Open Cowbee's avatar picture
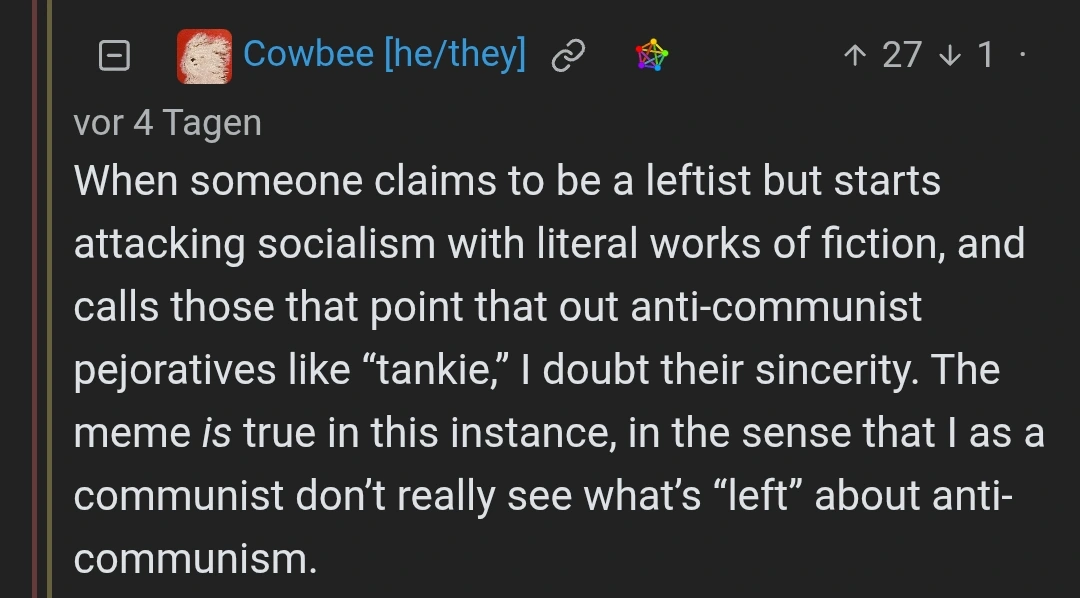The width and height of the screenshot is (1080, 598). point(204,55)
